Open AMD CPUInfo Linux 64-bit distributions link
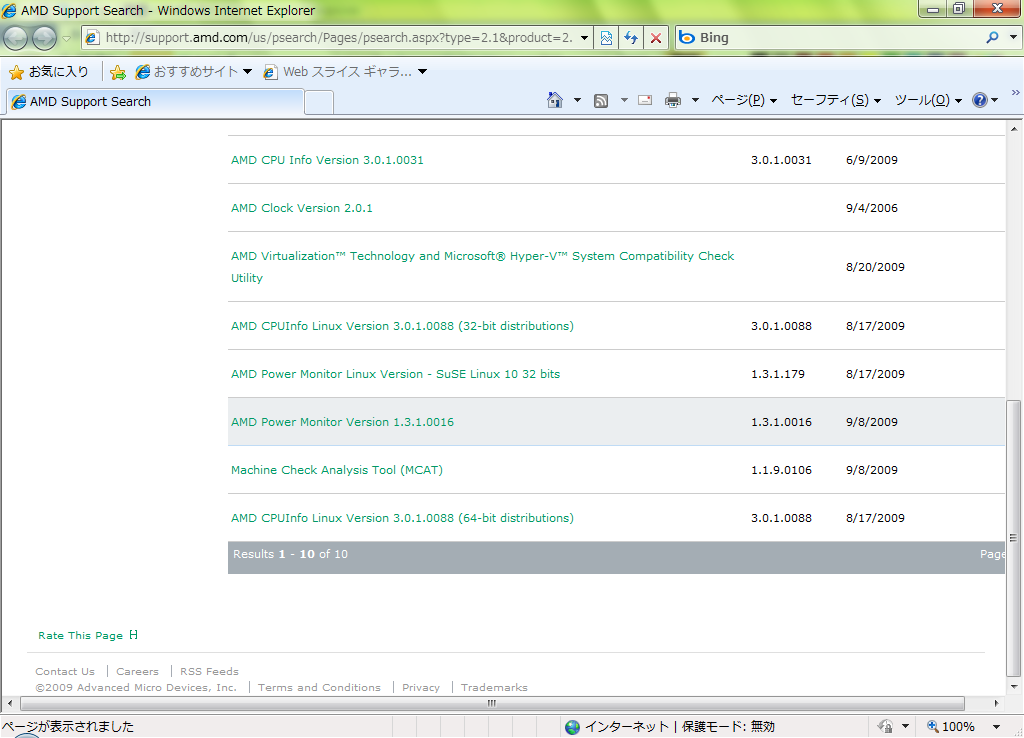This screenshot has height=738, width=1024. pyautogui.click(x=402, y=518)
